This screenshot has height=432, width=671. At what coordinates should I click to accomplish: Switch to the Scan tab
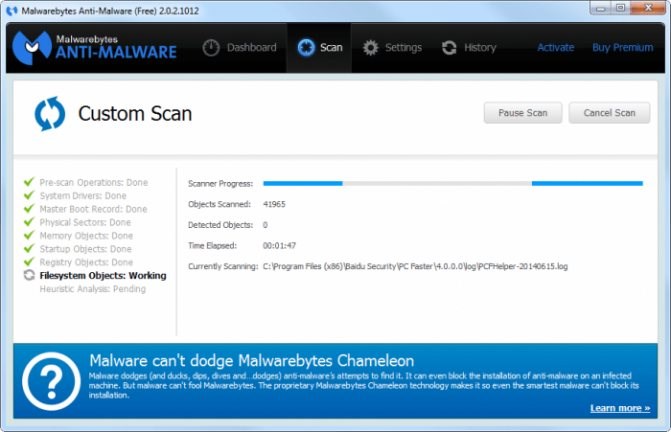point(319,47)
